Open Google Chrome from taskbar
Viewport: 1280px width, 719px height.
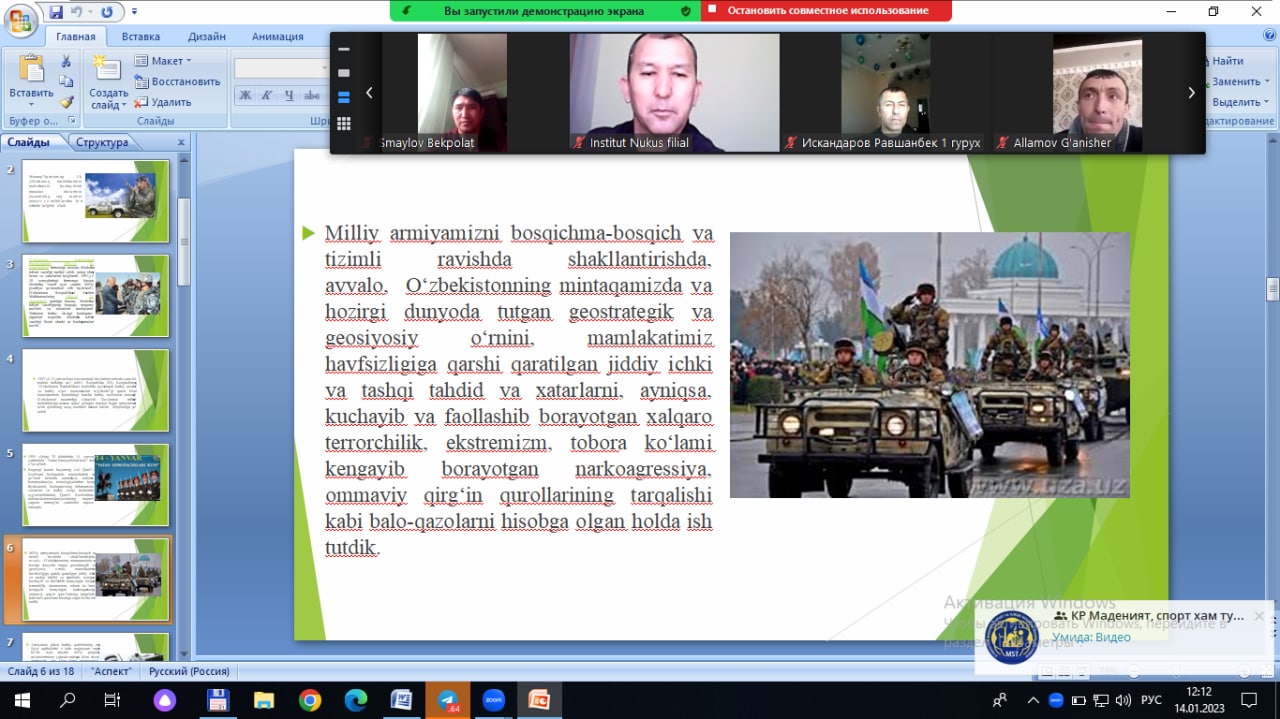click(x=310, y=700)
